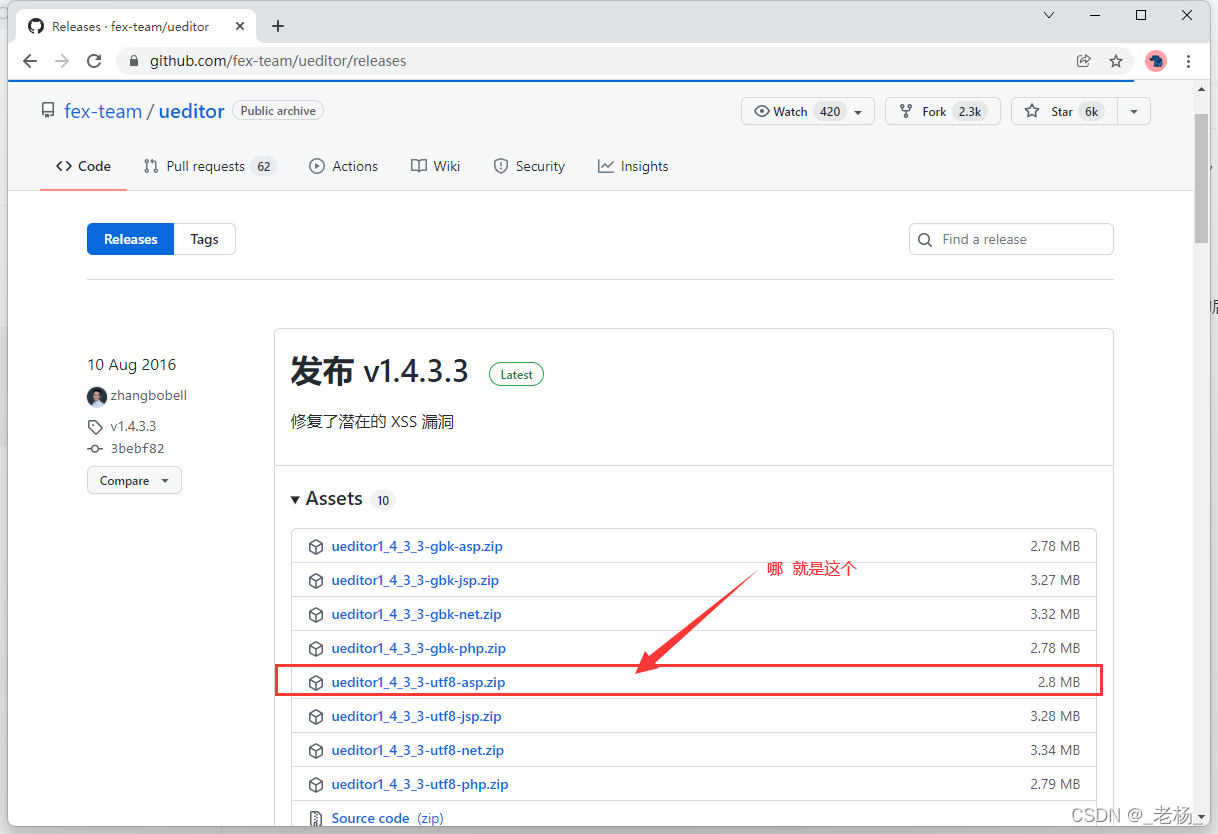Open the Insights tab

tap(633, 166)
